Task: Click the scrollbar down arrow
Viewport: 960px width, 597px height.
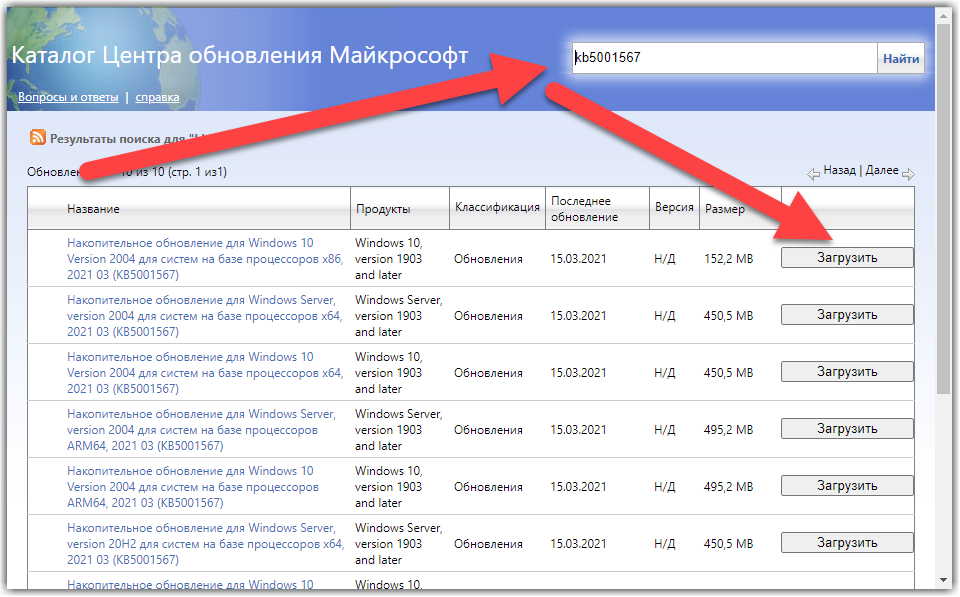Action: [944, 578]
